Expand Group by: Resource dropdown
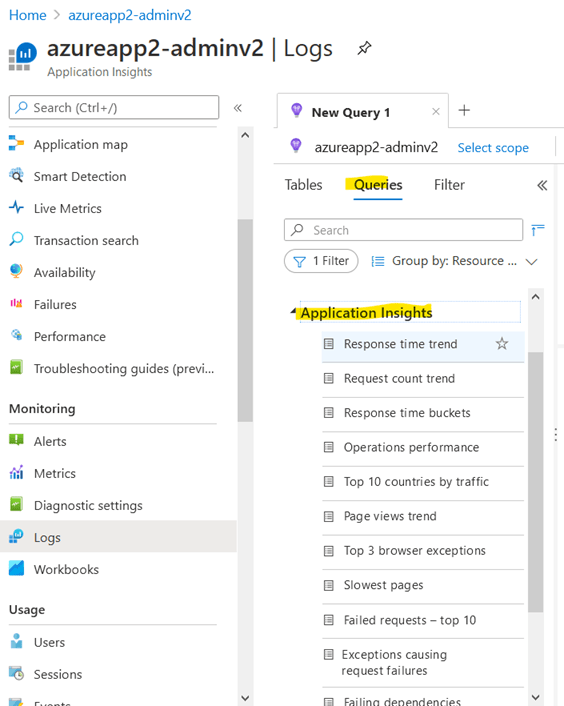 [455, 261]
